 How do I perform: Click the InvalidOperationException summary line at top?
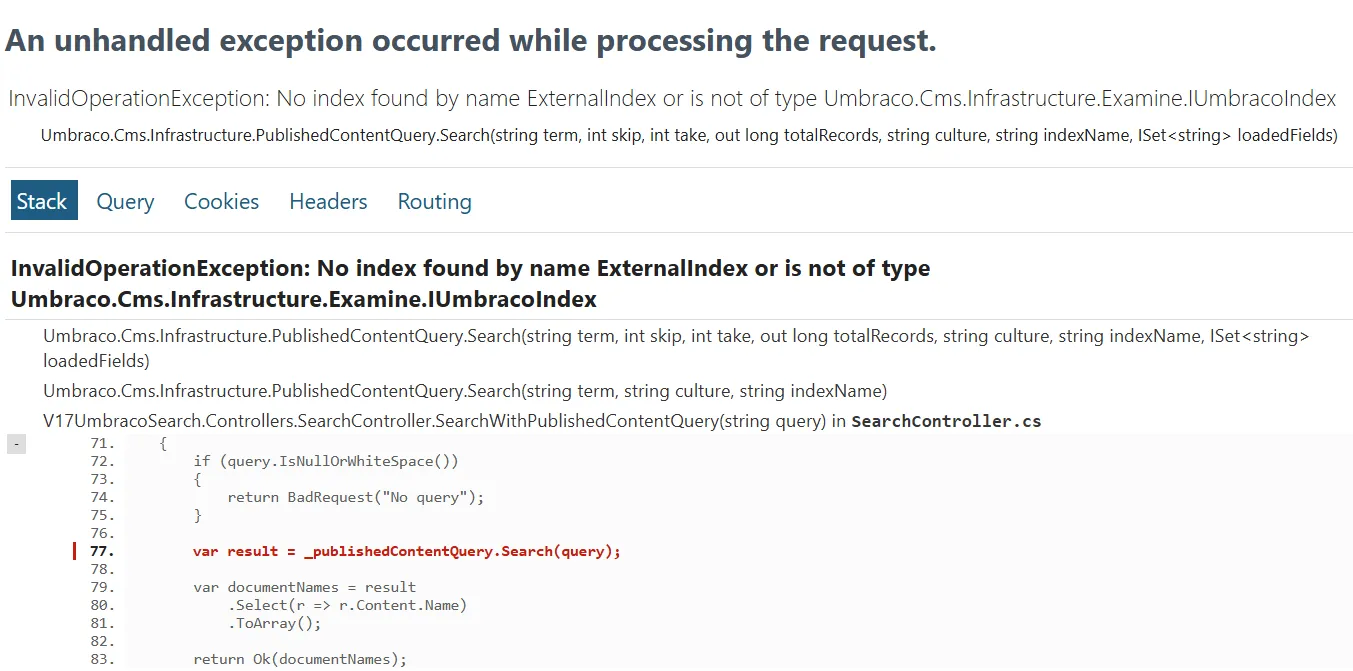pos(672,99)
